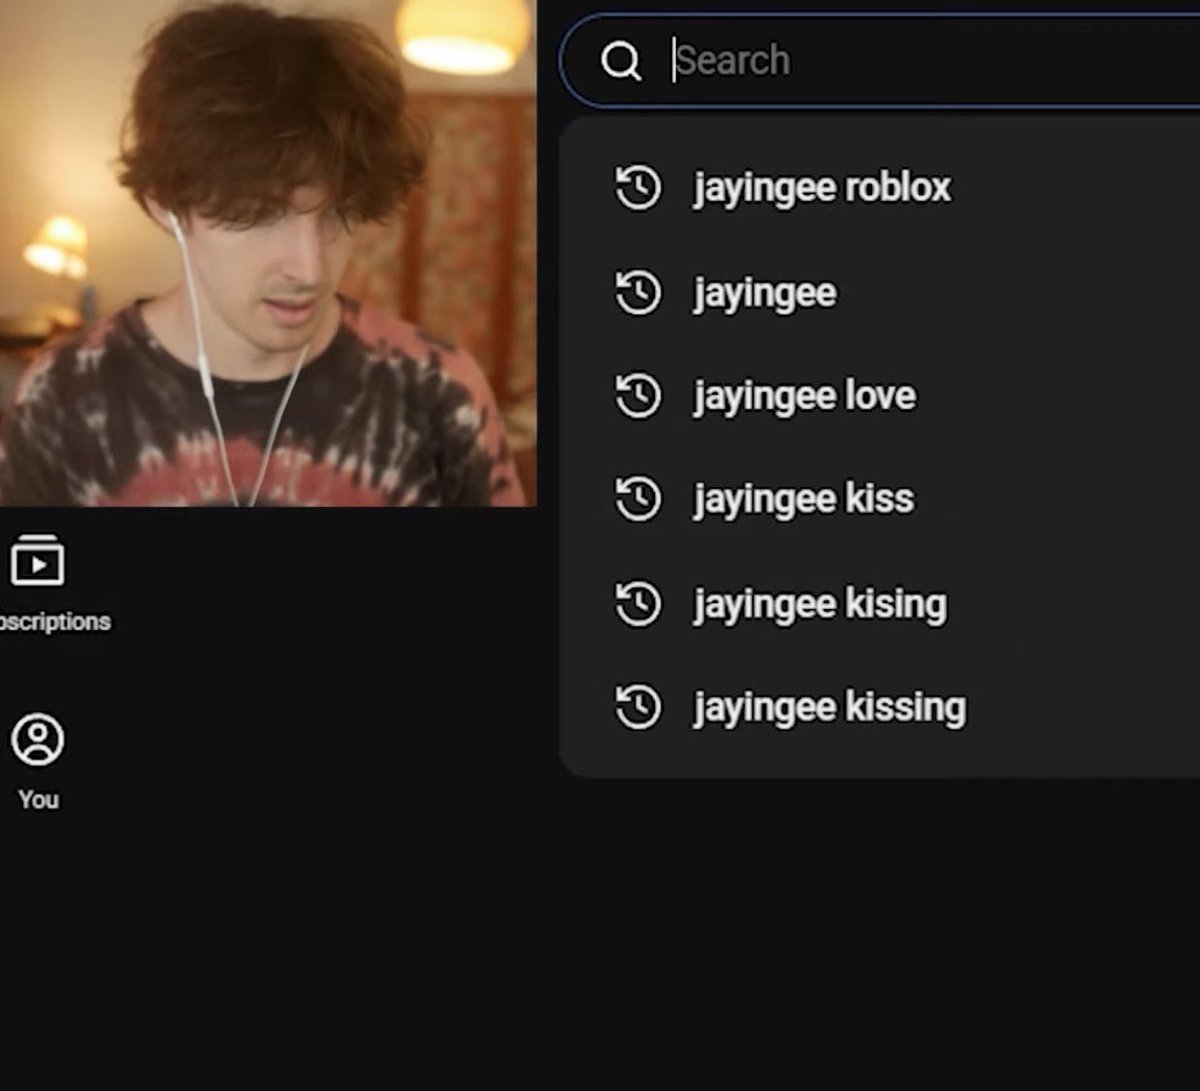This screenshot has height=1091, width=1200.
Task: Click the You label in sidebar
Action: 38,800
